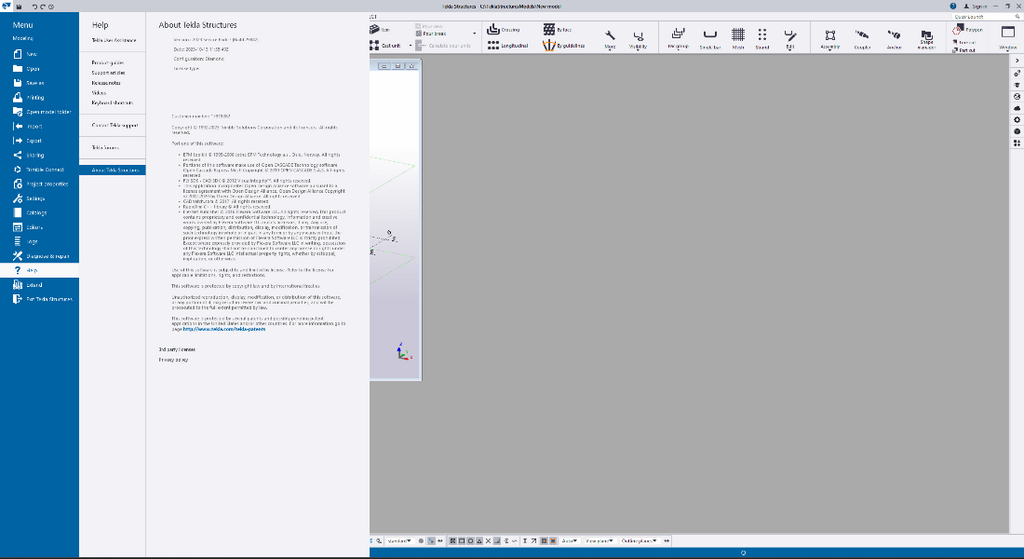Click New in the file menu
This screenshot has height=559, width=1024.
pos(39,54)
